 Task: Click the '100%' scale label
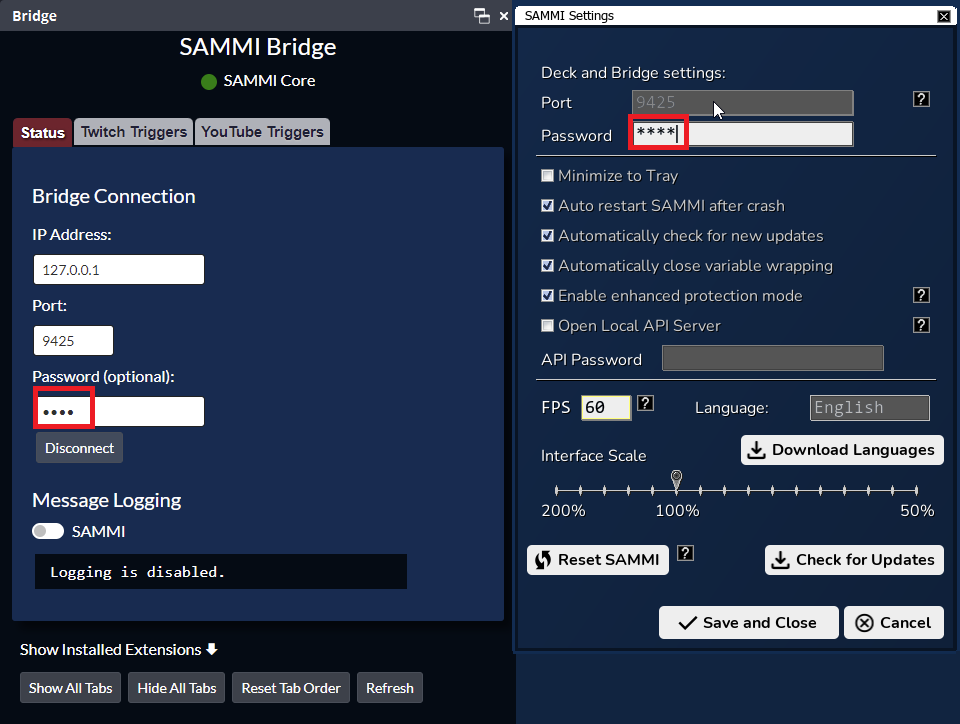pos(677,510)
